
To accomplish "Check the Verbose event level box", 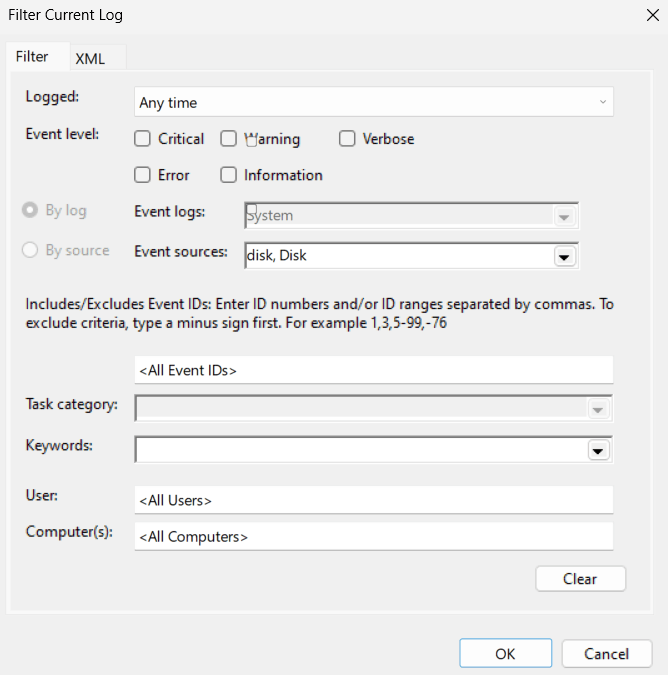I will [x=347, y=139].
